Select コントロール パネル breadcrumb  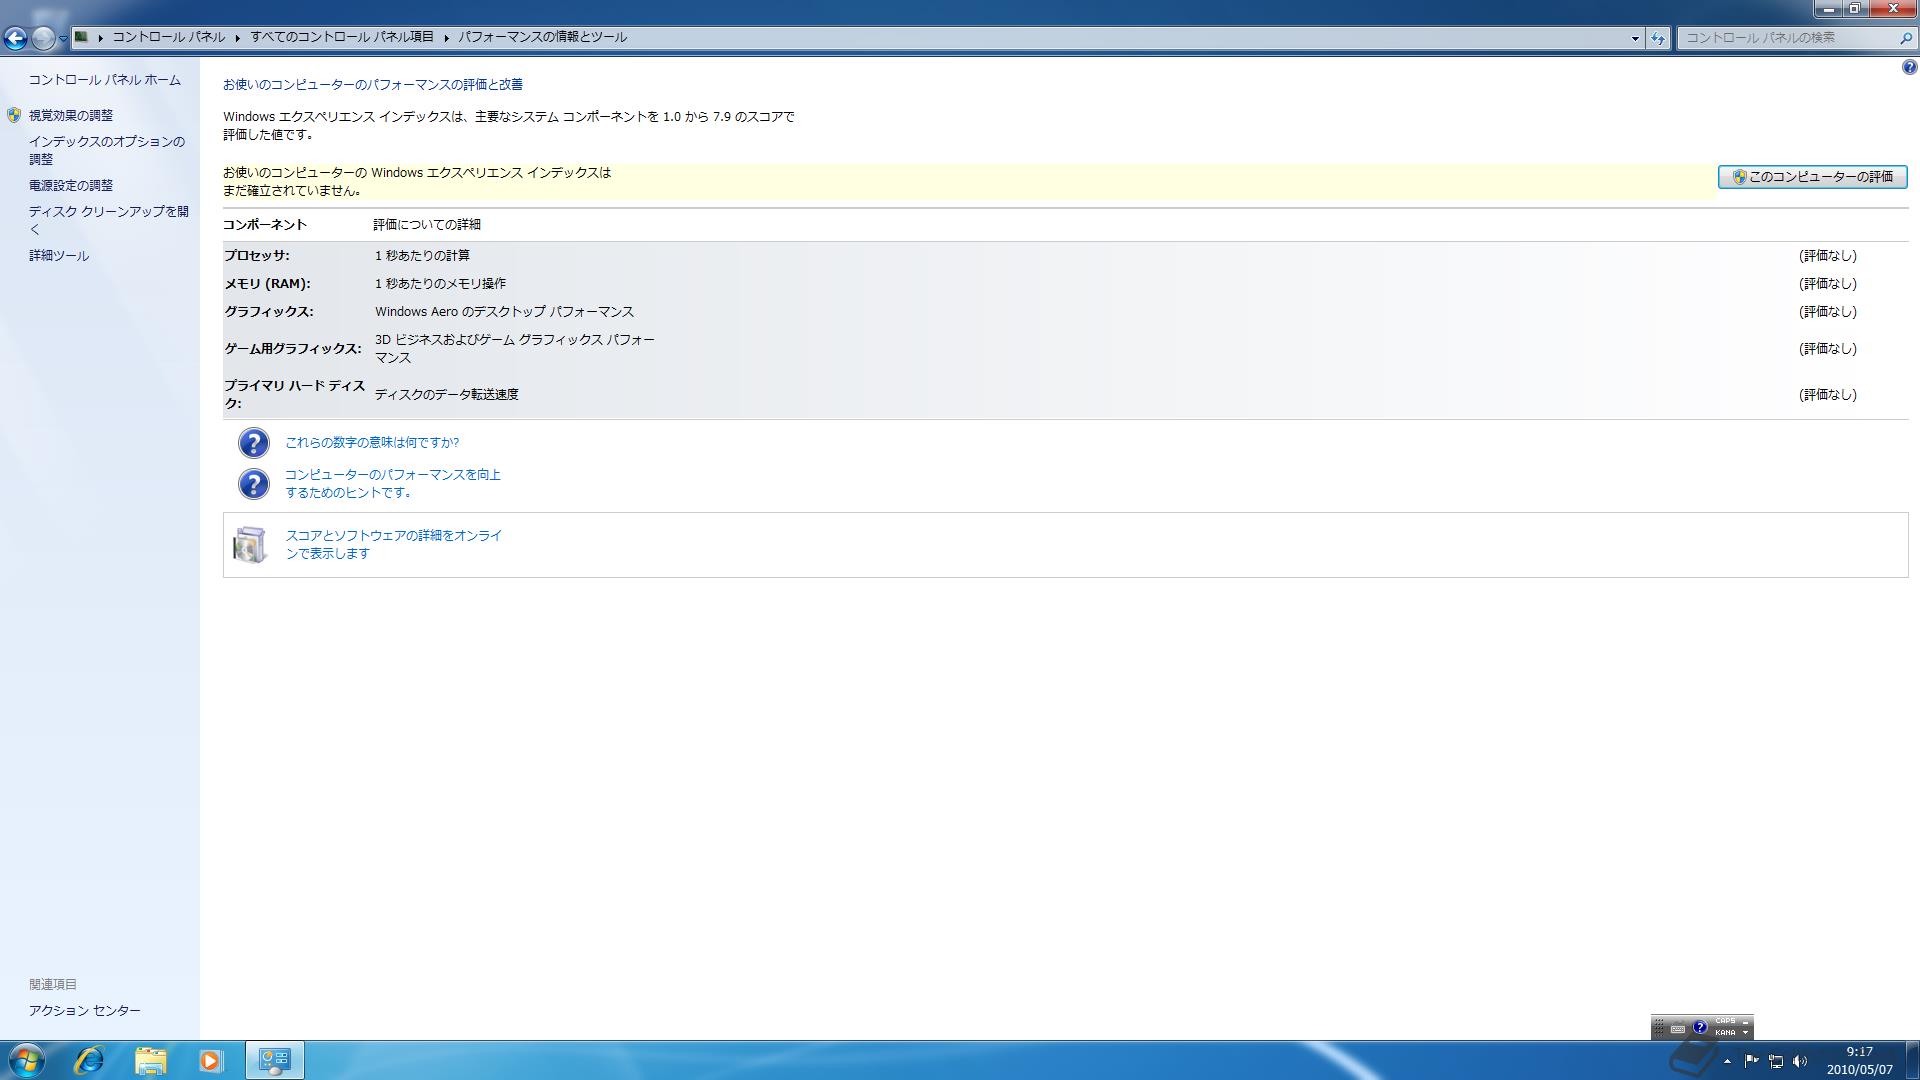tap(168, 37)
